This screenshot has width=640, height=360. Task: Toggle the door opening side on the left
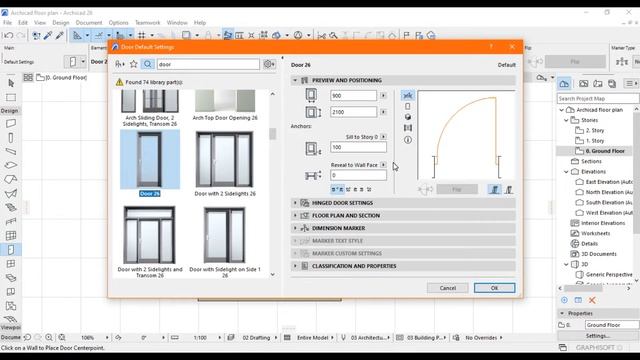pos(494,189)
